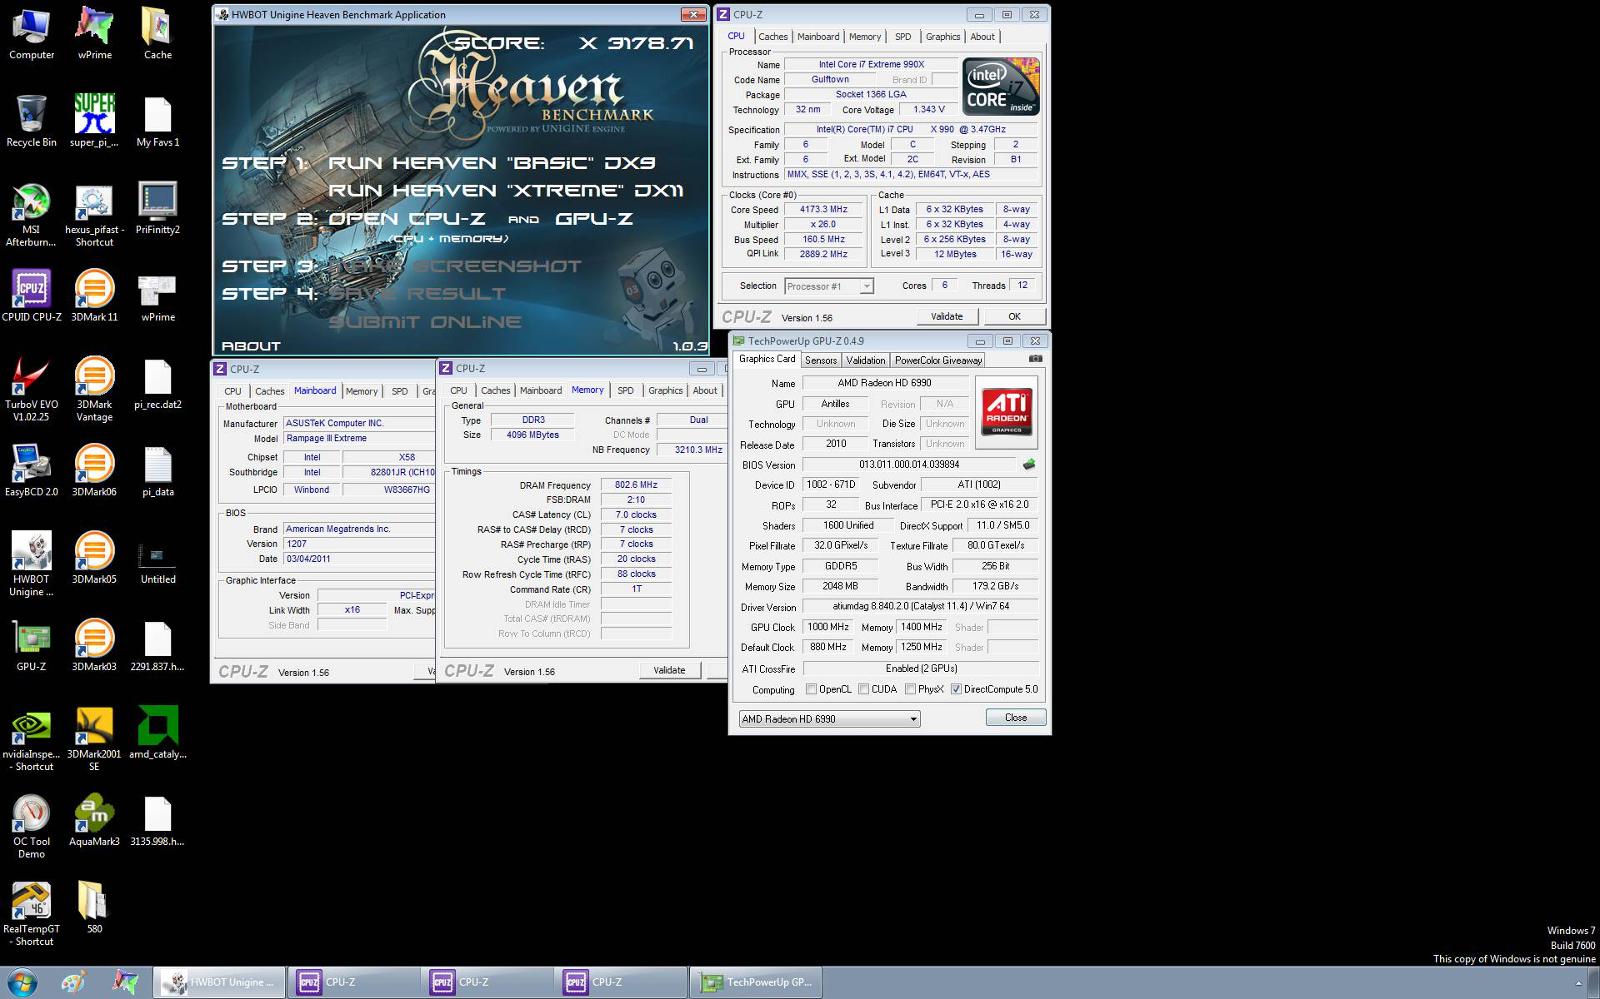
Task: Open SPD tab in top CPU-Z window
Action: [903, 37]
